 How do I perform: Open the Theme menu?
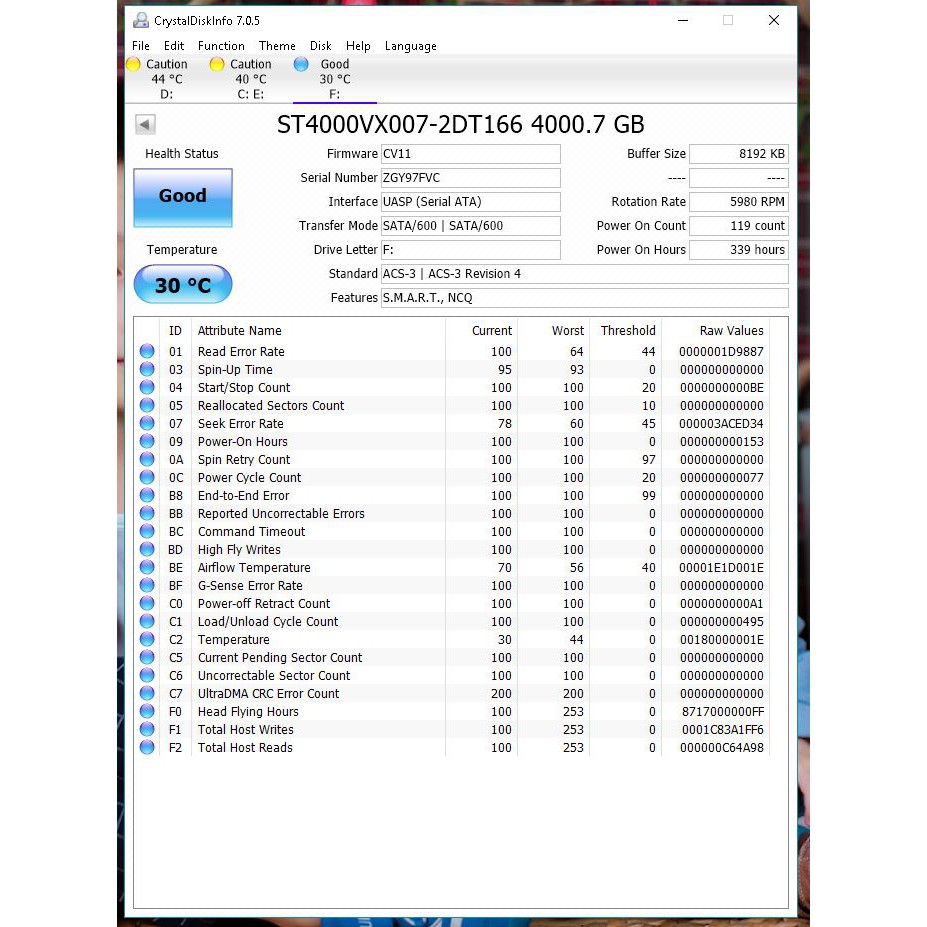pos(277,45)
